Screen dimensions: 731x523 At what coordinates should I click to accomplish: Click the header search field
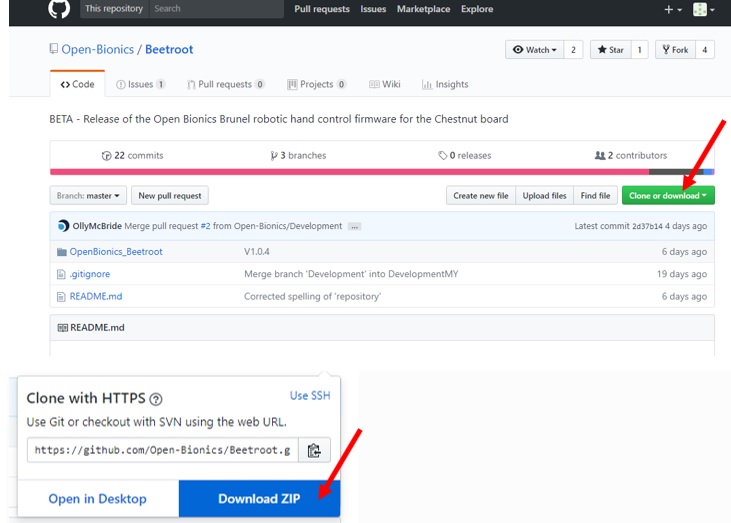tap(216, 9)
